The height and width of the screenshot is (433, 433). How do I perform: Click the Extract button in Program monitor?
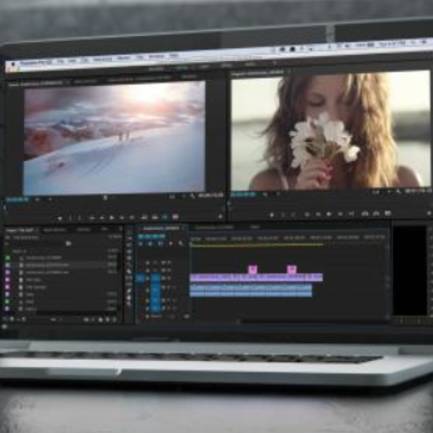click(x=376, y=213)
